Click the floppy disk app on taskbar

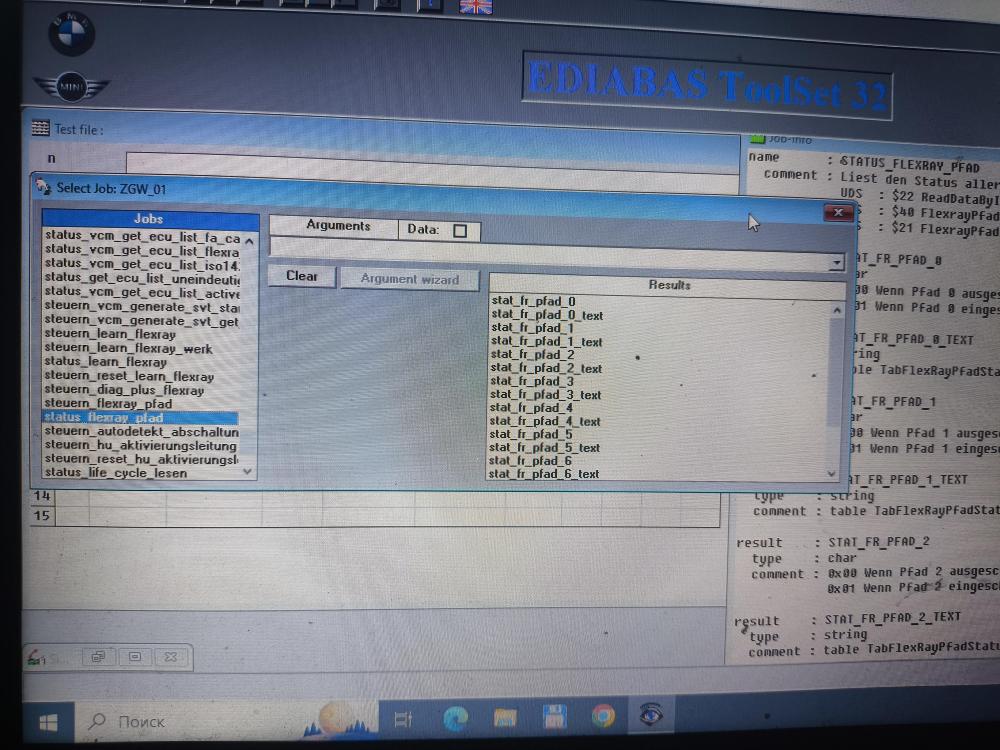pos(555,716)
